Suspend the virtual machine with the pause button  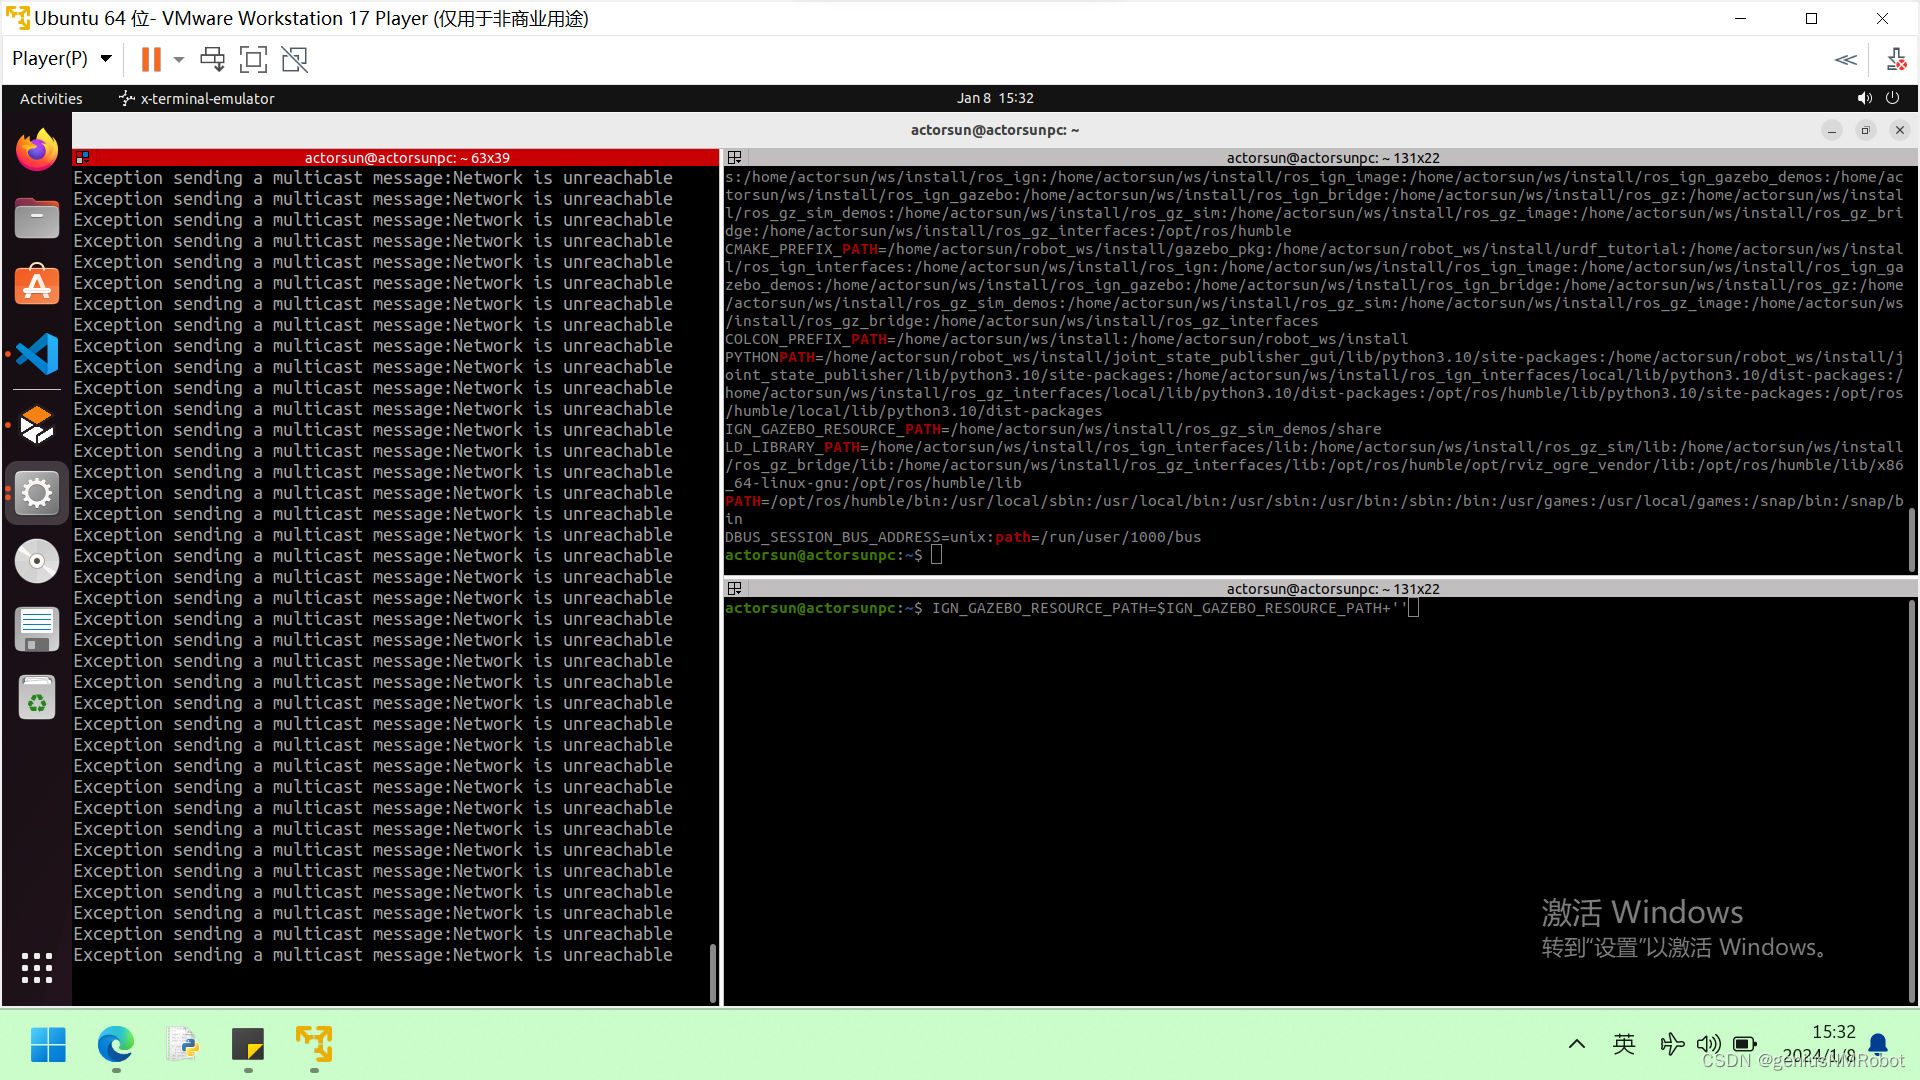pos(149,59)
